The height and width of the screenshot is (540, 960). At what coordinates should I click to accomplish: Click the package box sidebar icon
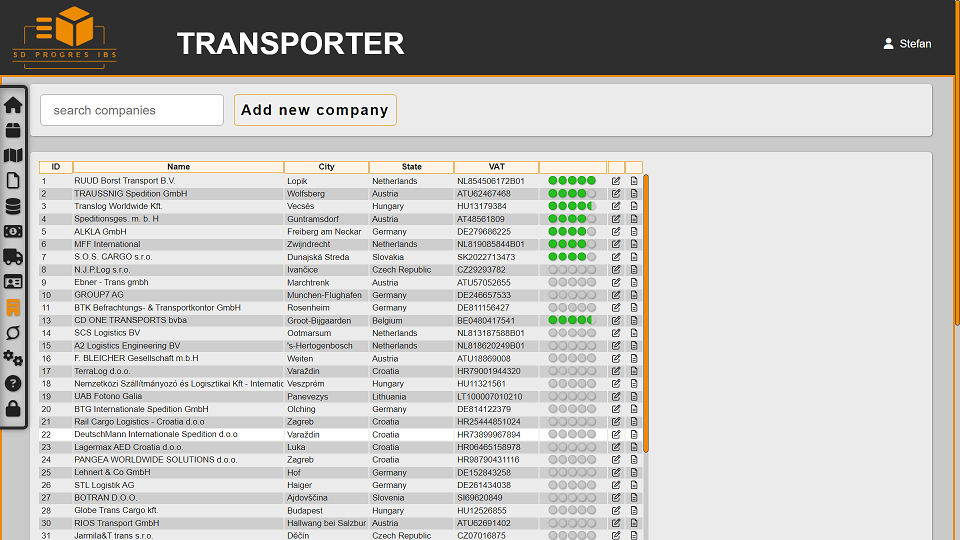pyautogui.click(x=13, y=130)
